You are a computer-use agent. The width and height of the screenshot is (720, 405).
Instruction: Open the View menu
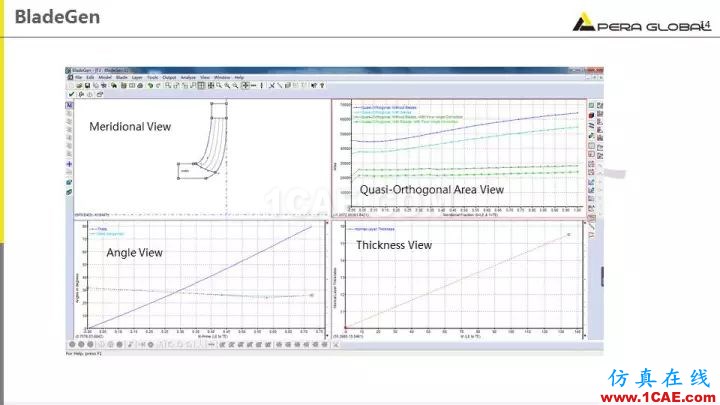point(204,78)
